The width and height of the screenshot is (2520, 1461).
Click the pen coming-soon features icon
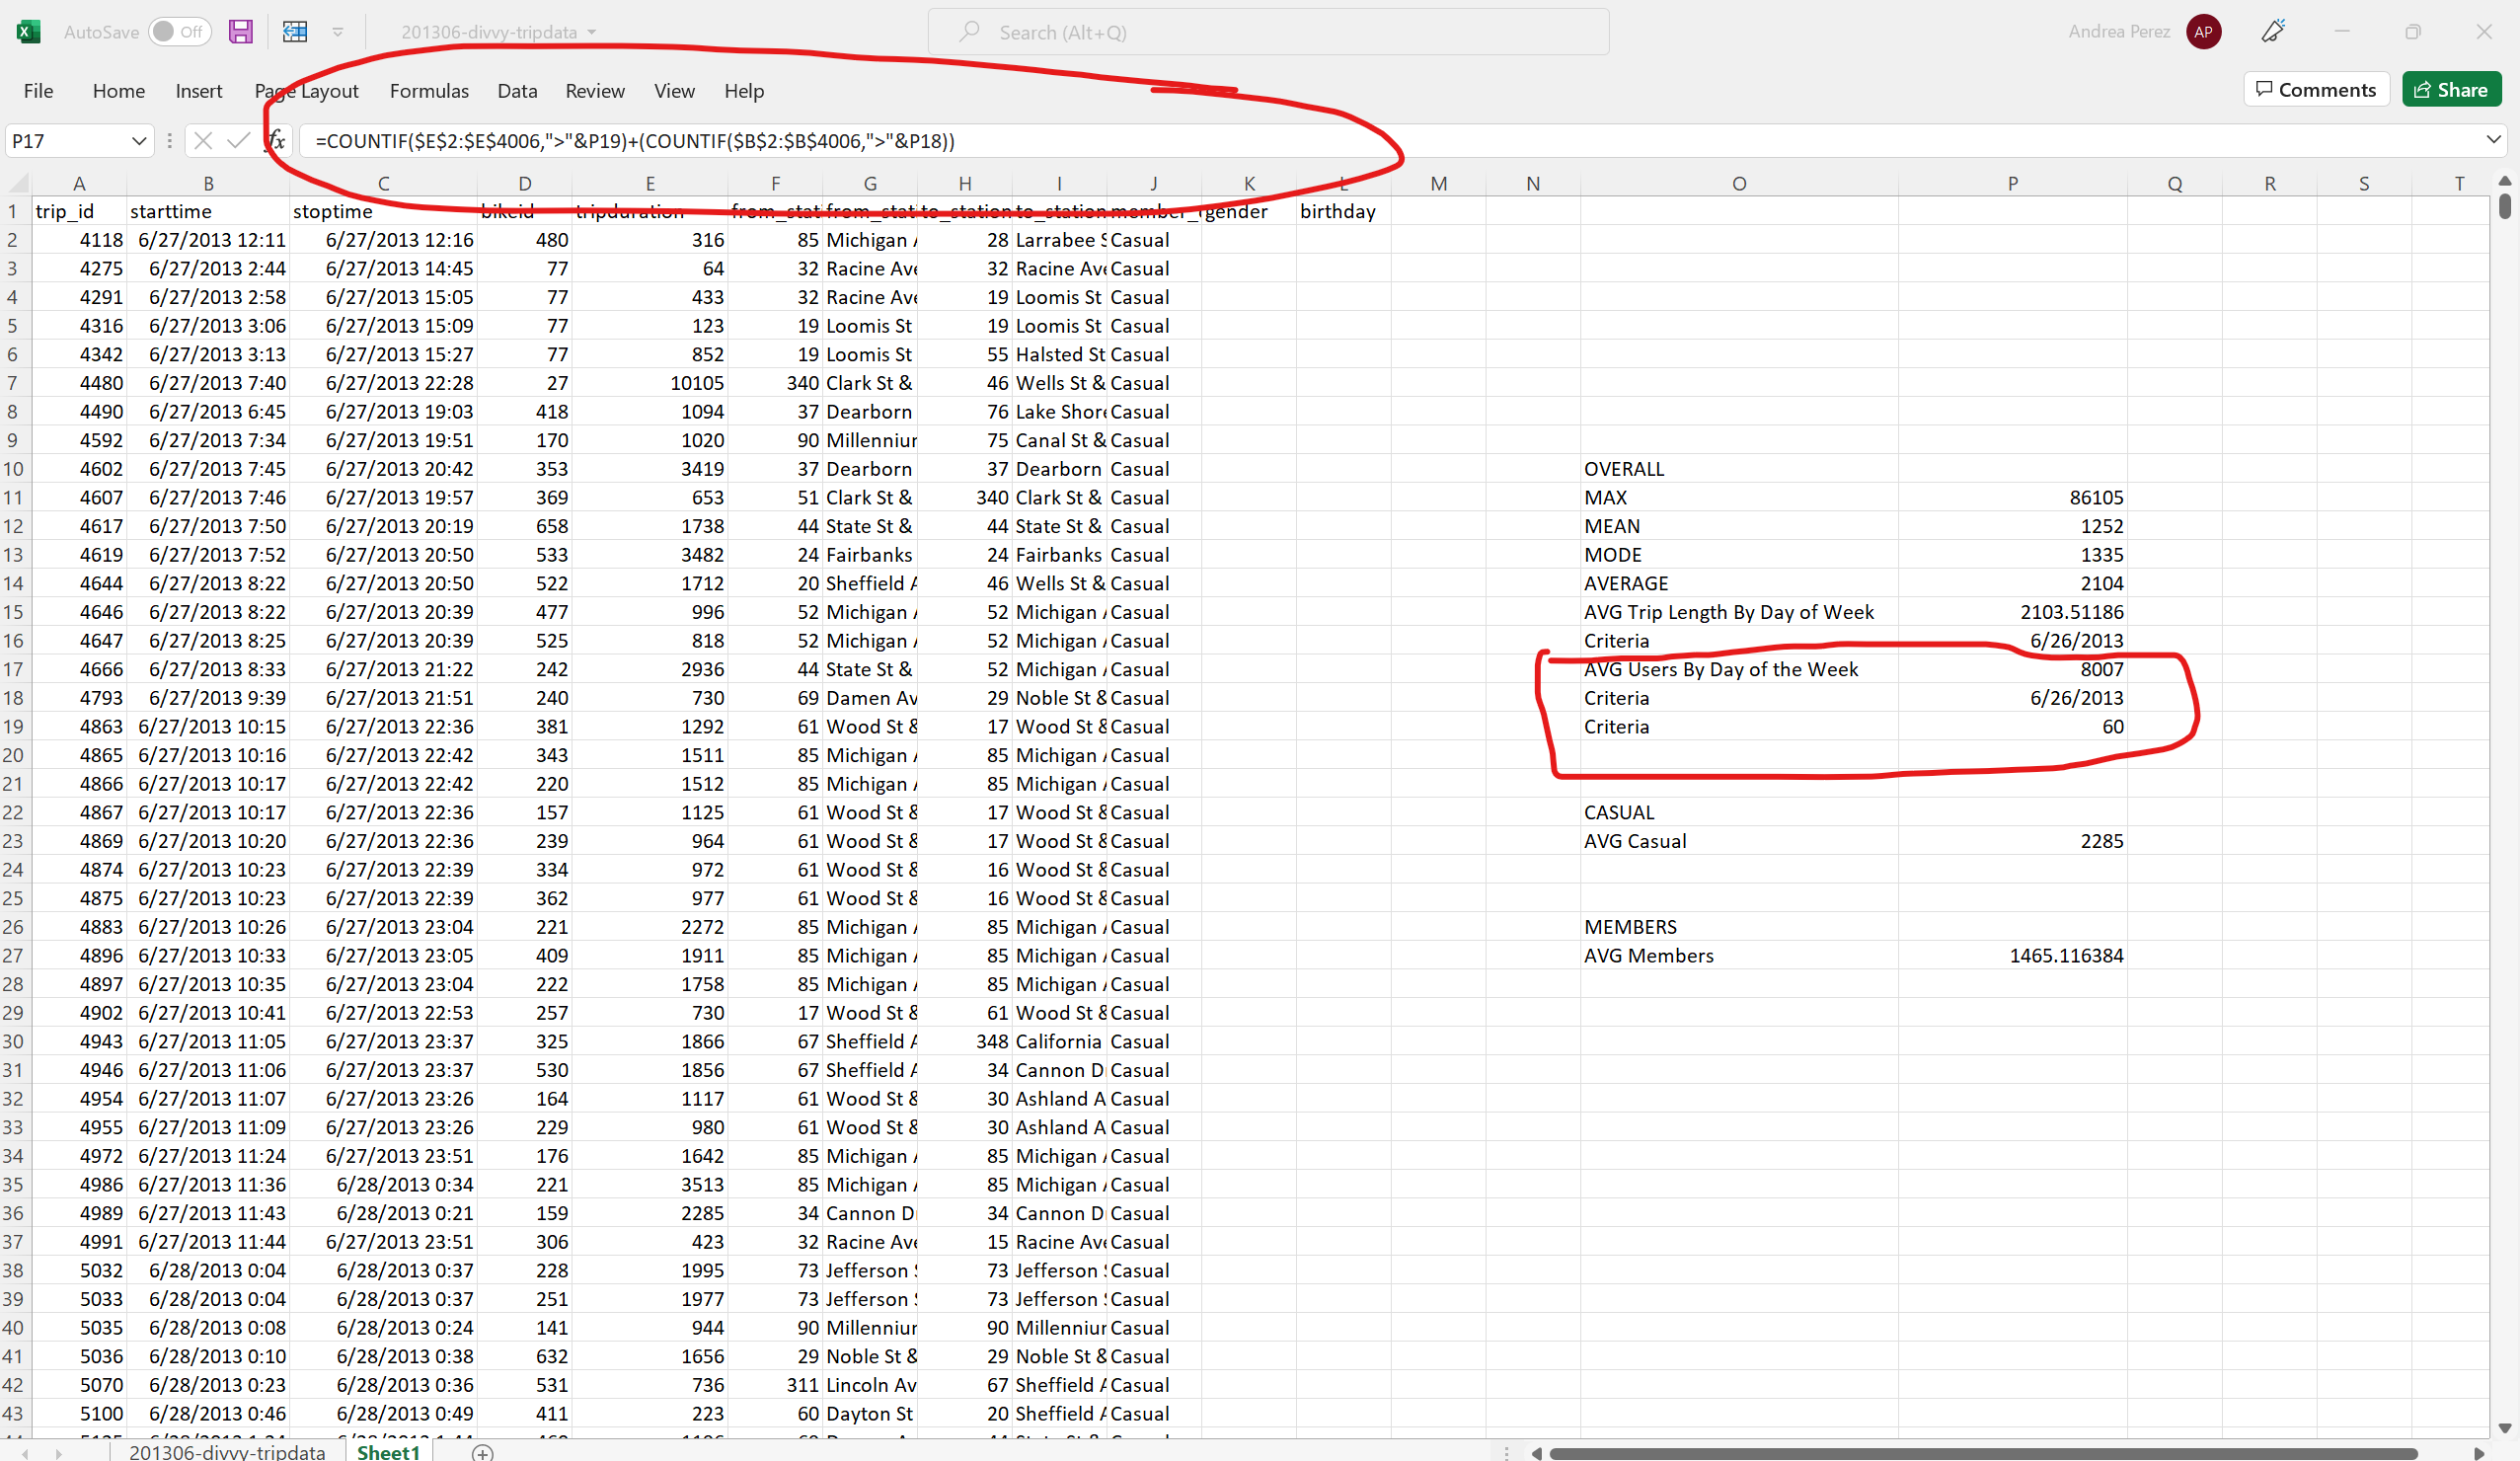[2273, 32]
